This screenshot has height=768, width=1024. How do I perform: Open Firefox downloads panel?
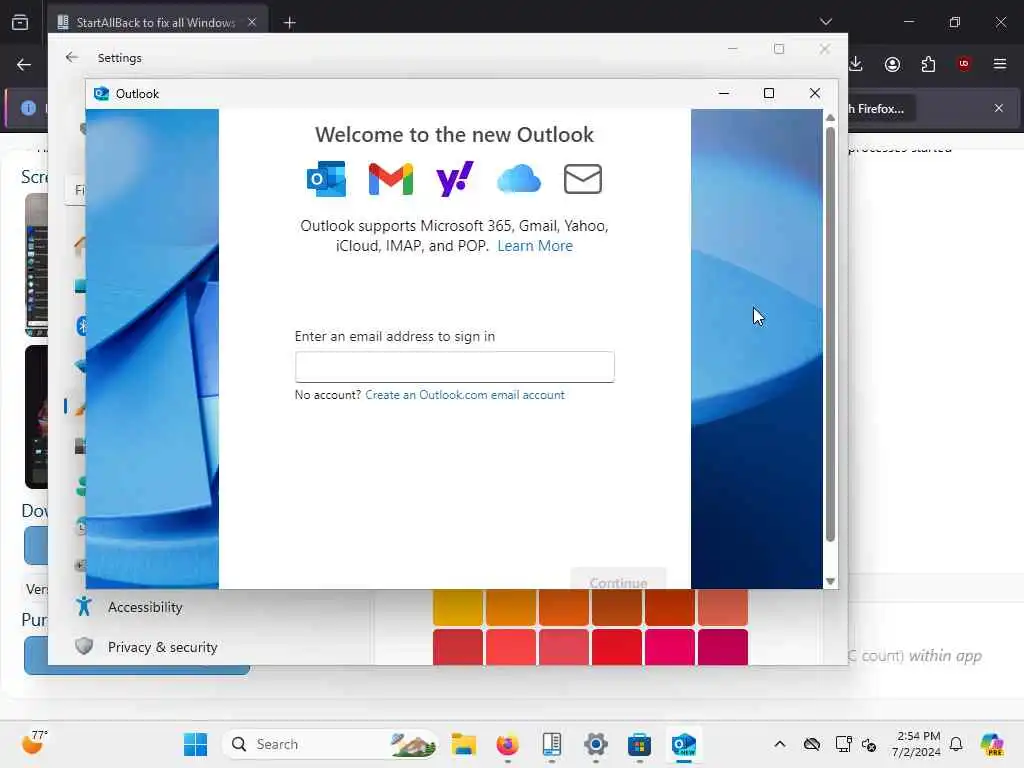click(x=856, y=64)
